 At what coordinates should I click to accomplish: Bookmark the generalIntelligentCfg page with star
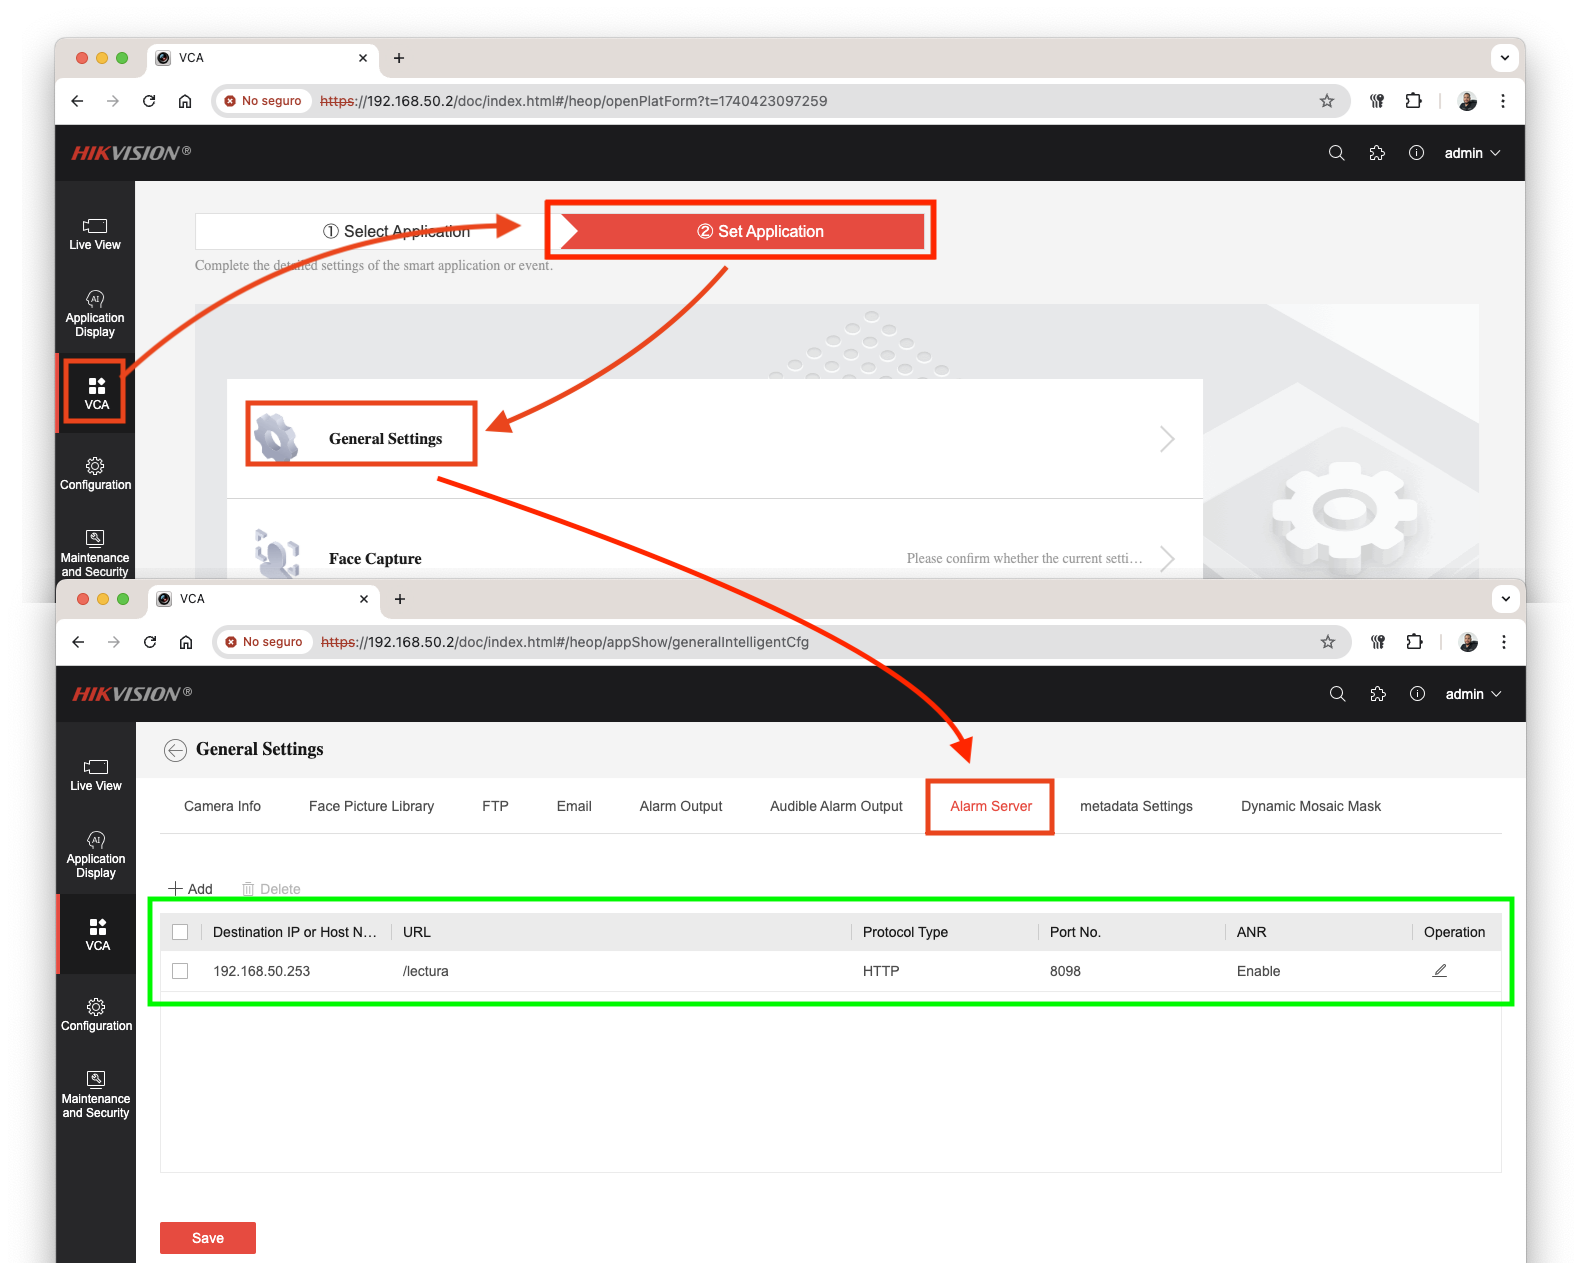click(1328, 642)
